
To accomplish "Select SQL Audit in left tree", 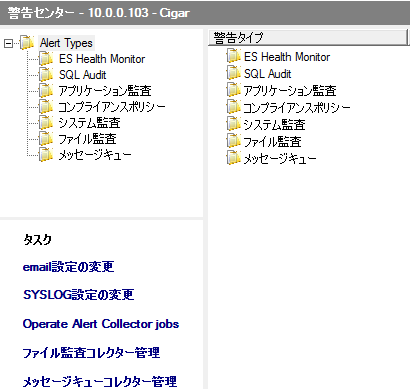I will pos(82,75).
